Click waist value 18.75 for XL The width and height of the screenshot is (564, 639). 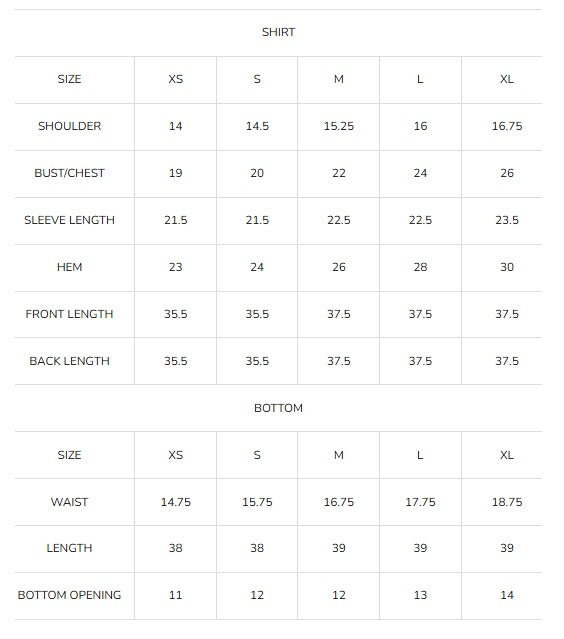[x=507, y=502]
